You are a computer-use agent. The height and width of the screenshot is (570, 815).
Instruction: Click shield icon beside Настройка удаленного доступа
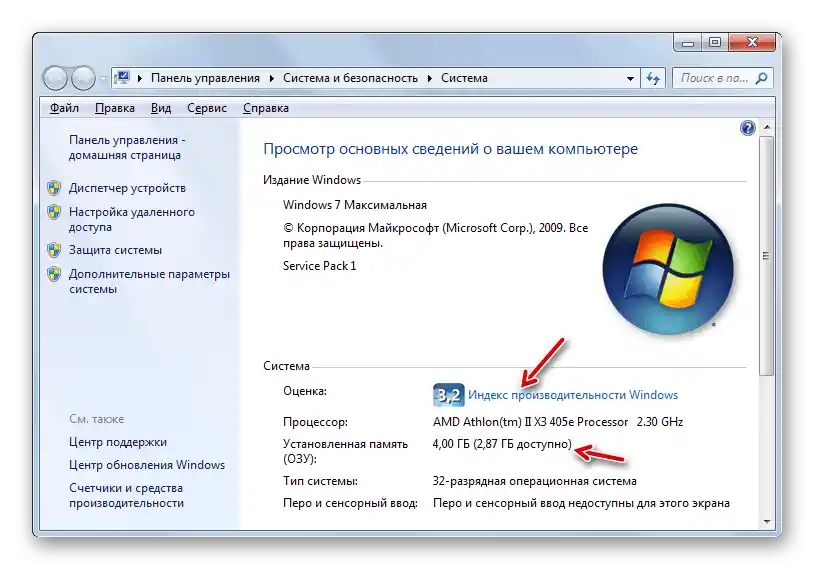pos(54,211)
